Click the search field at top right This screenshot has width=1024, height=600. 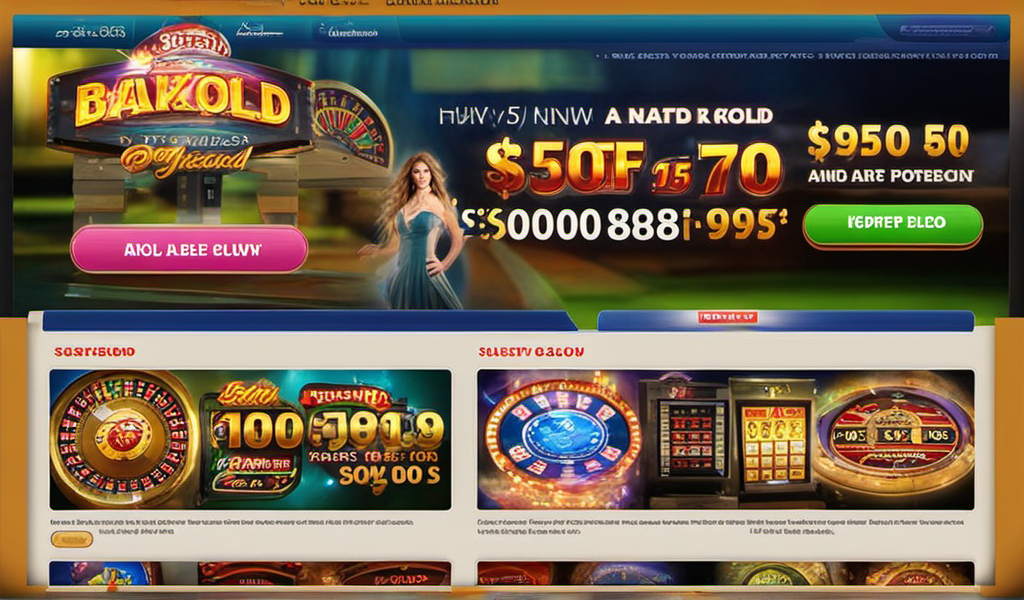(x=946, y=29)
